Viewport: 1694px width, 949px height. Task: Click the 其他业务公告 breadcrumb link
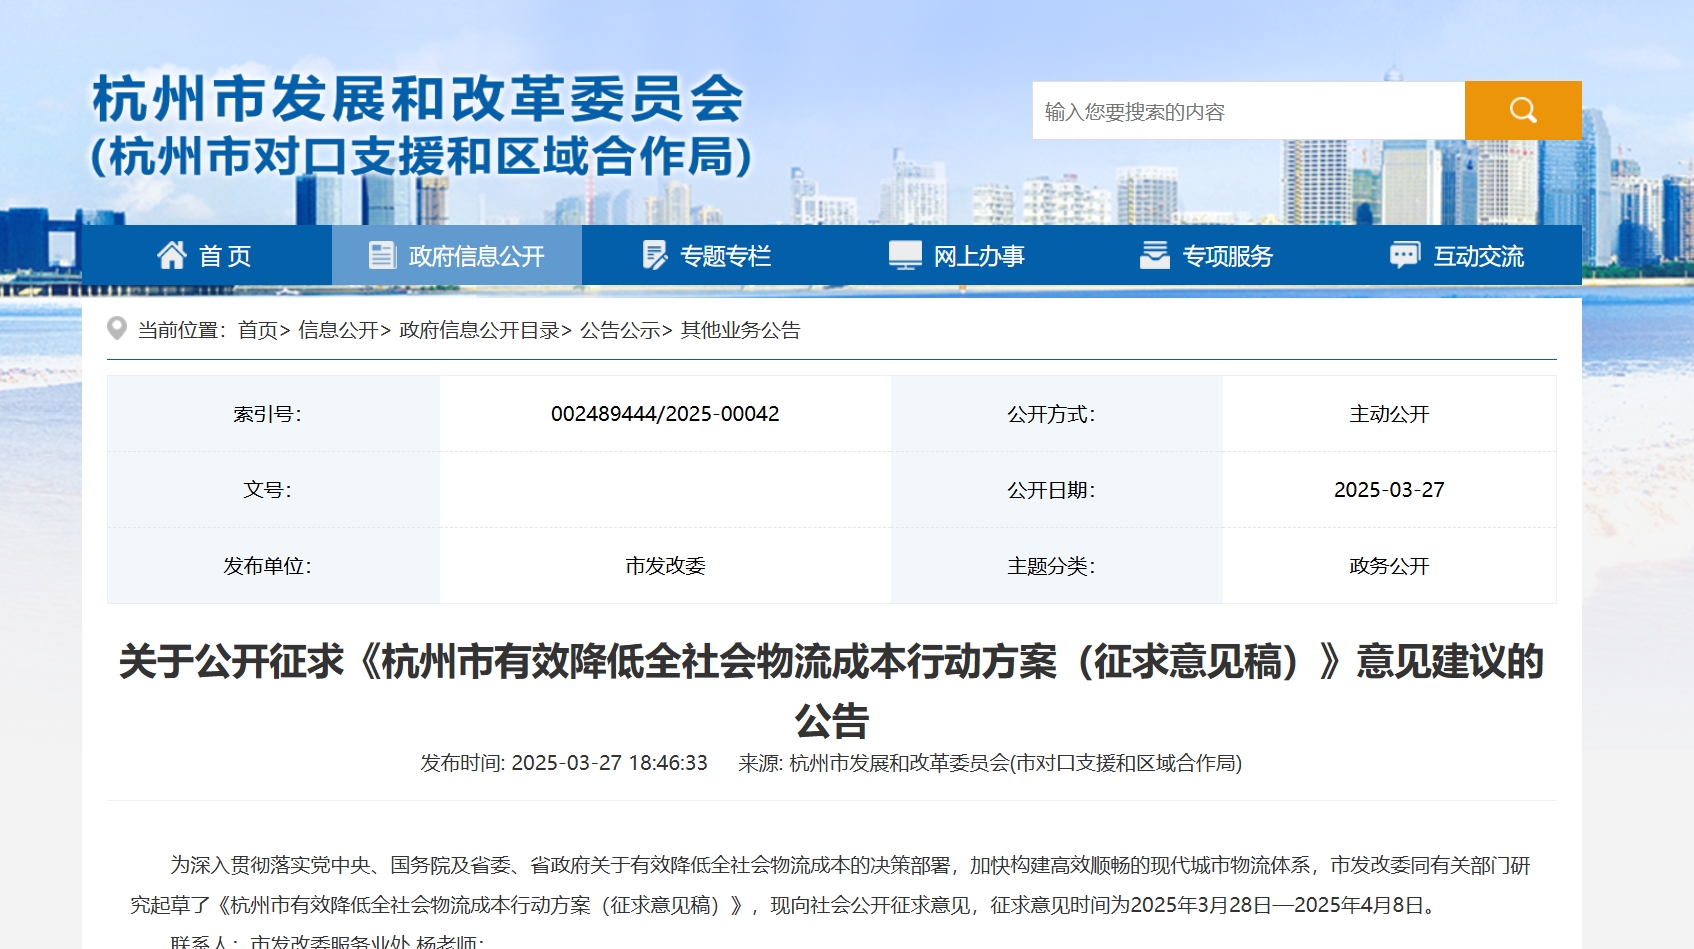click(740, 330)
